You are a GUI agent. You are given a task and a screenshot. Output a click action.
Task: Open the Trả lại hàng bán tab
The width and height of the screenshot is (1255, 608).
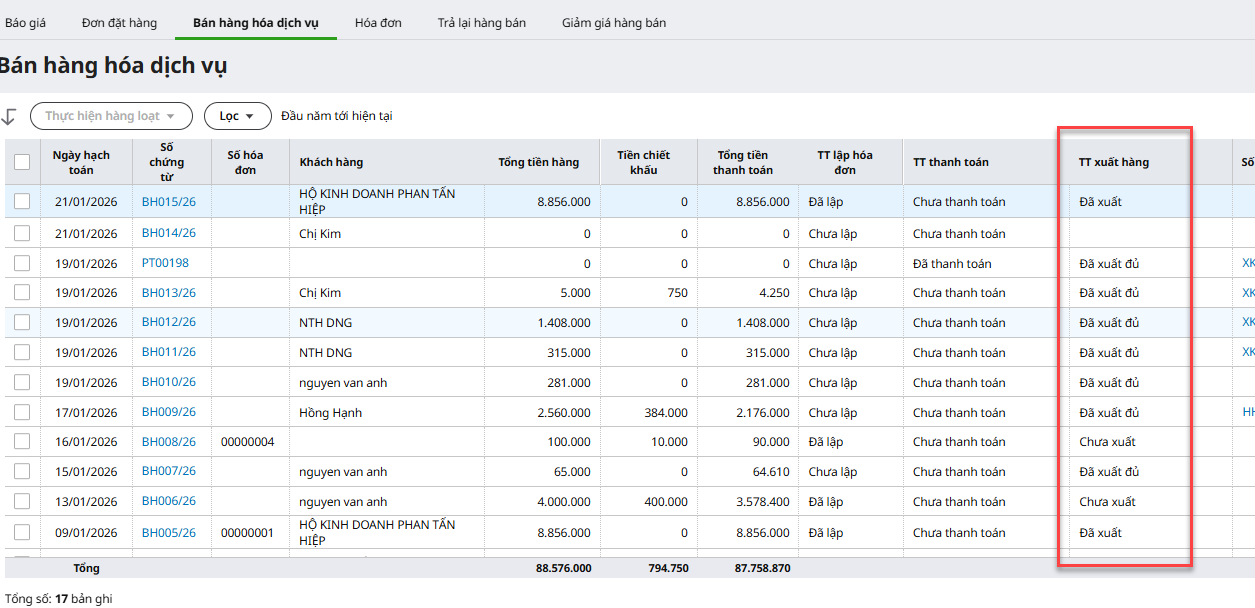click(x=481, y=22)
